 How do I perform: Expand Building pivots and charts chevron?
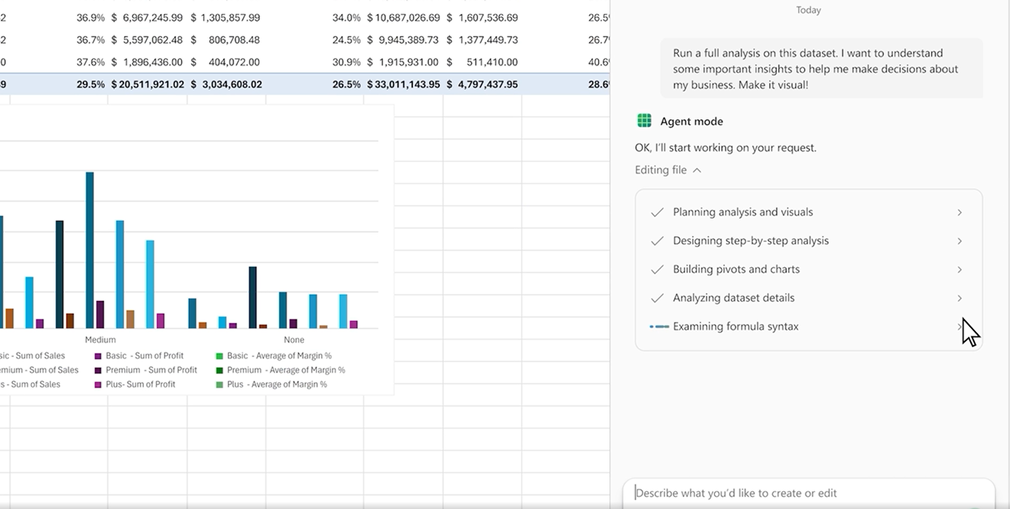[959, 270]
